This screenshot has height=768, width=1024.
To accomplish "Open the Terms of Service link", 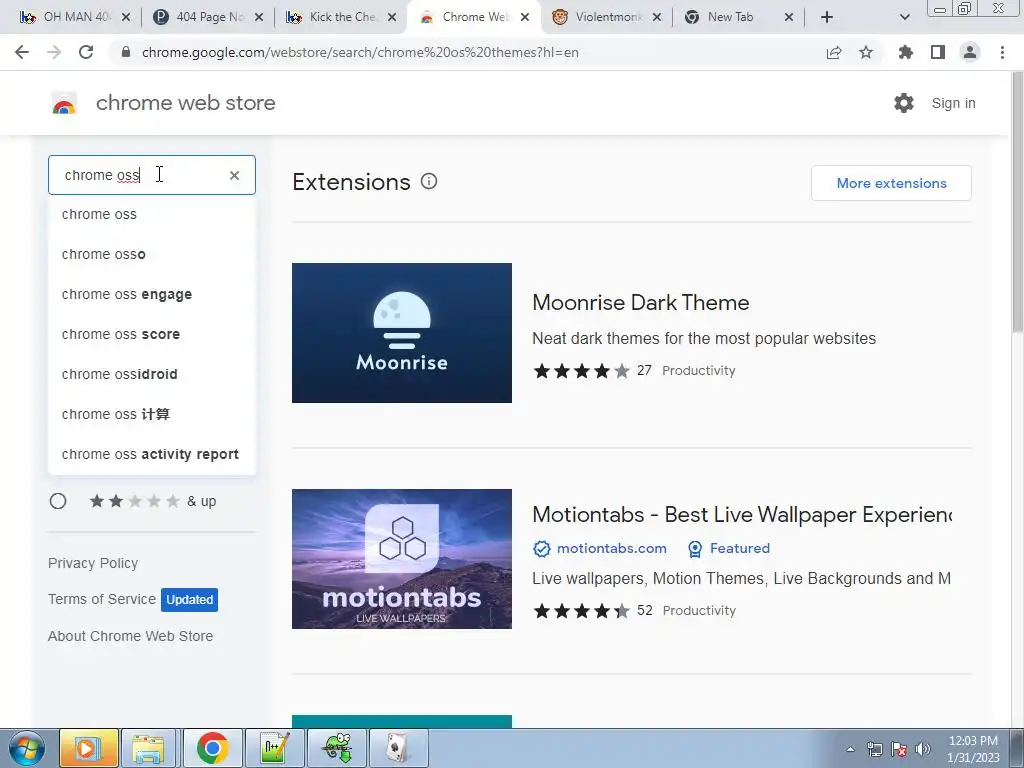I will pos(102,599).
